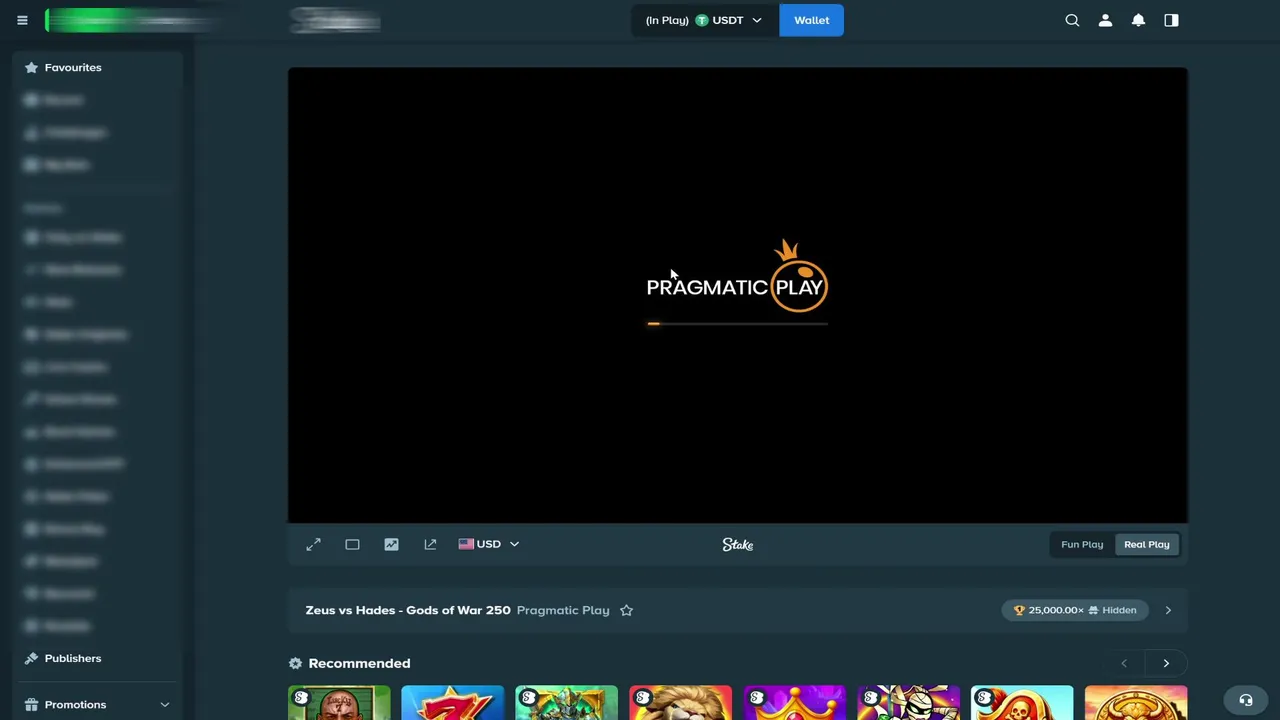The height and width of the screenshot is (720, 1280).
Task: Open the lion game thumbnail
Action: pos(680,703)
